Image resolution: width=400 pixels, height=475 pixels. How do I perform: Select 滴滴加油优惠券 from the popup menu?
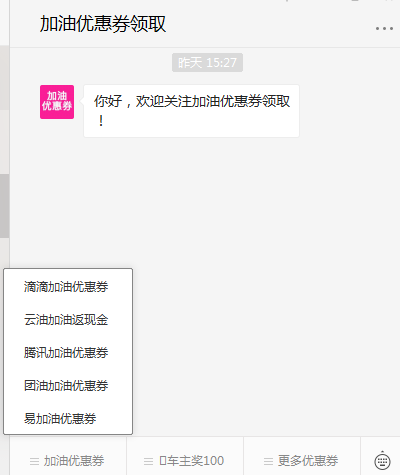click(x=66, y=287)
